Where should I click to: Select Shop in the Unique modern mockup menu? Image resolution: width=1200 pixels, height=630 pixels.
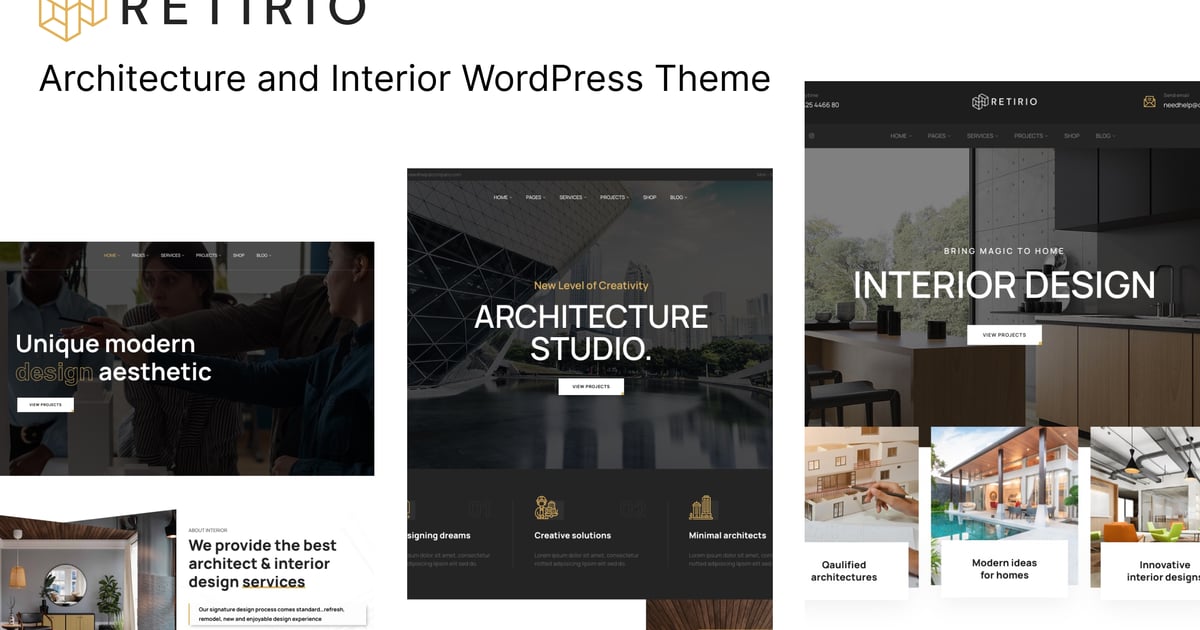(238, 256)
